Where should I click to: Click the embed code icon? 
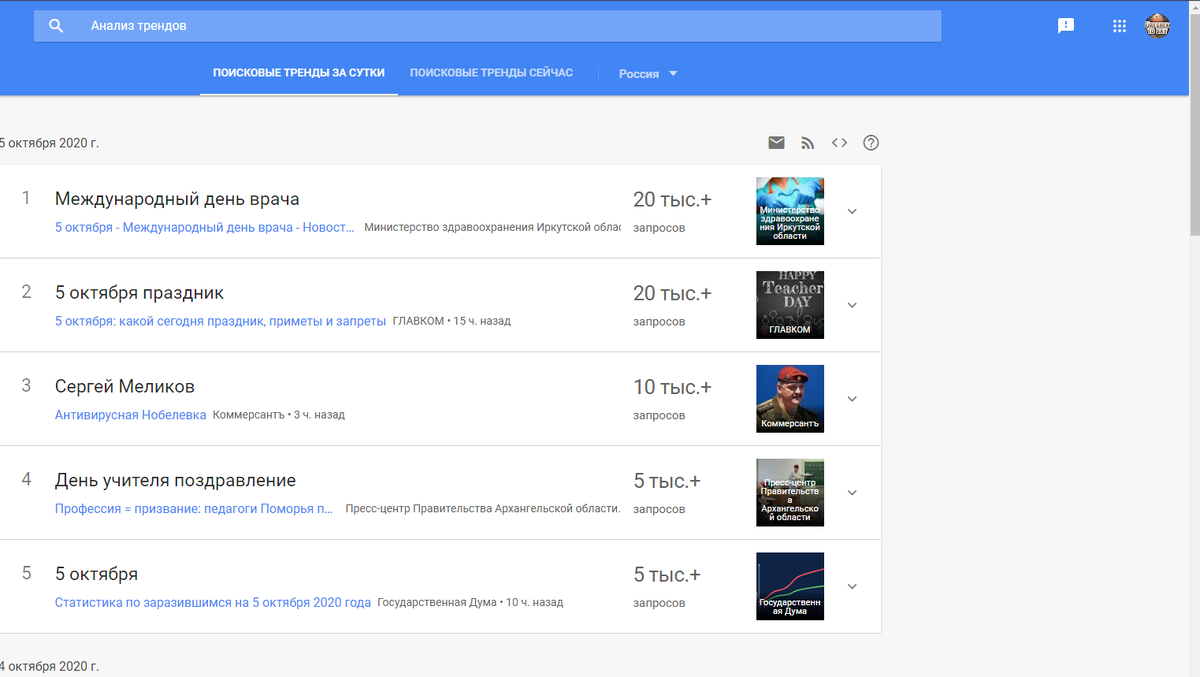840,143
